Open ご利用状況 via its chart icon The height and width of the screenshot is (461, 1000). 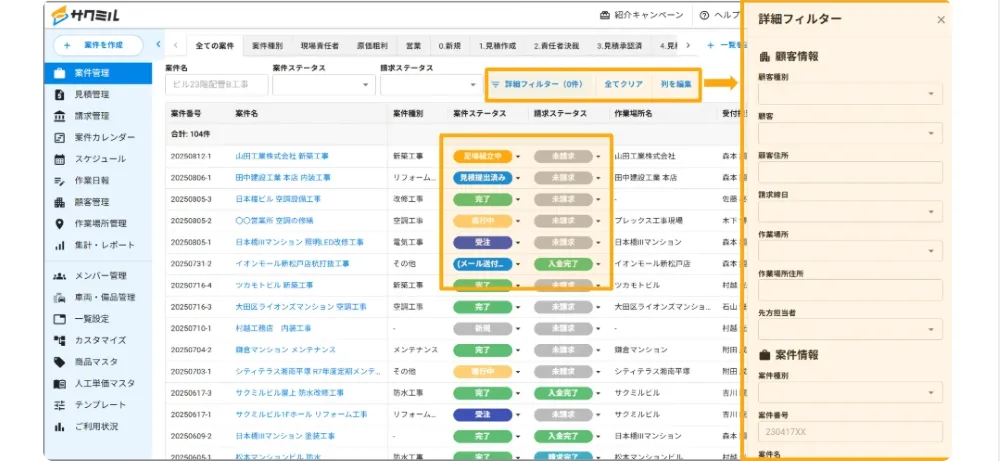59,427
